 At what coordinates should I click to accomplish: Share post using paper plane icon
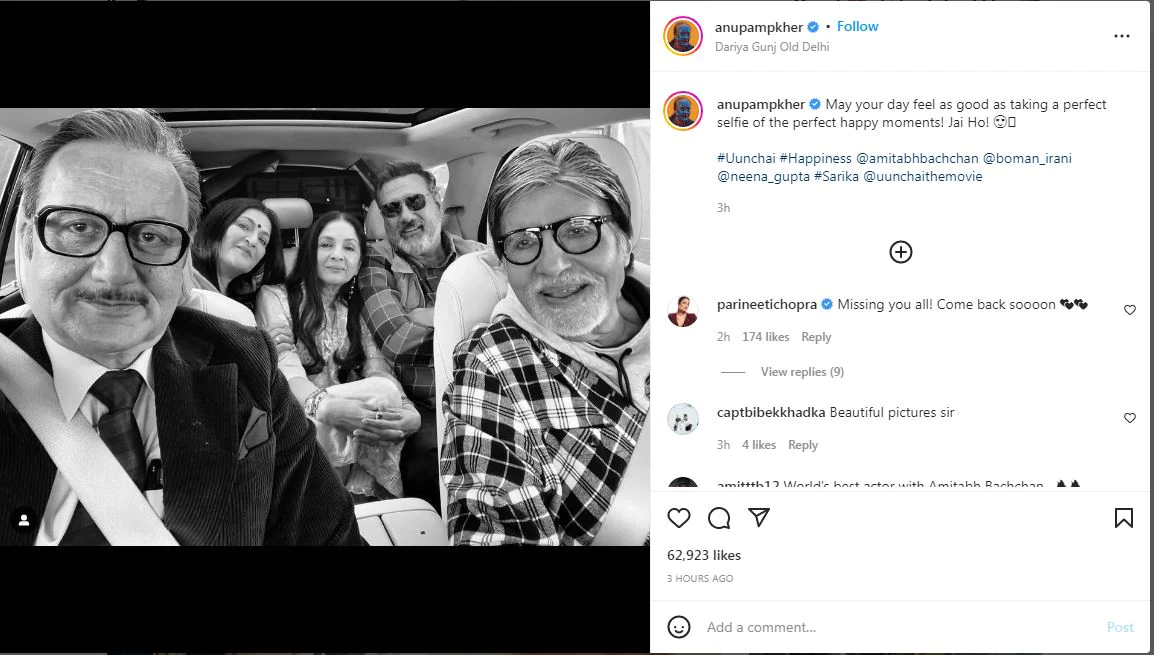tap(759, 518)
